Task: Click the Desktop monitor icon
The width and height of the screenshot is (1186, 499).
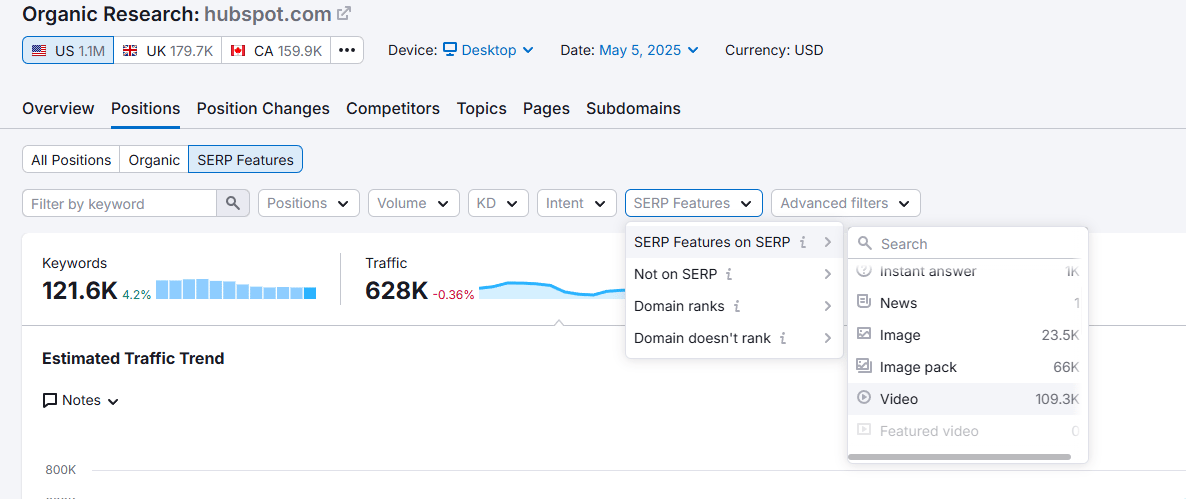Action: click(450, 50)
